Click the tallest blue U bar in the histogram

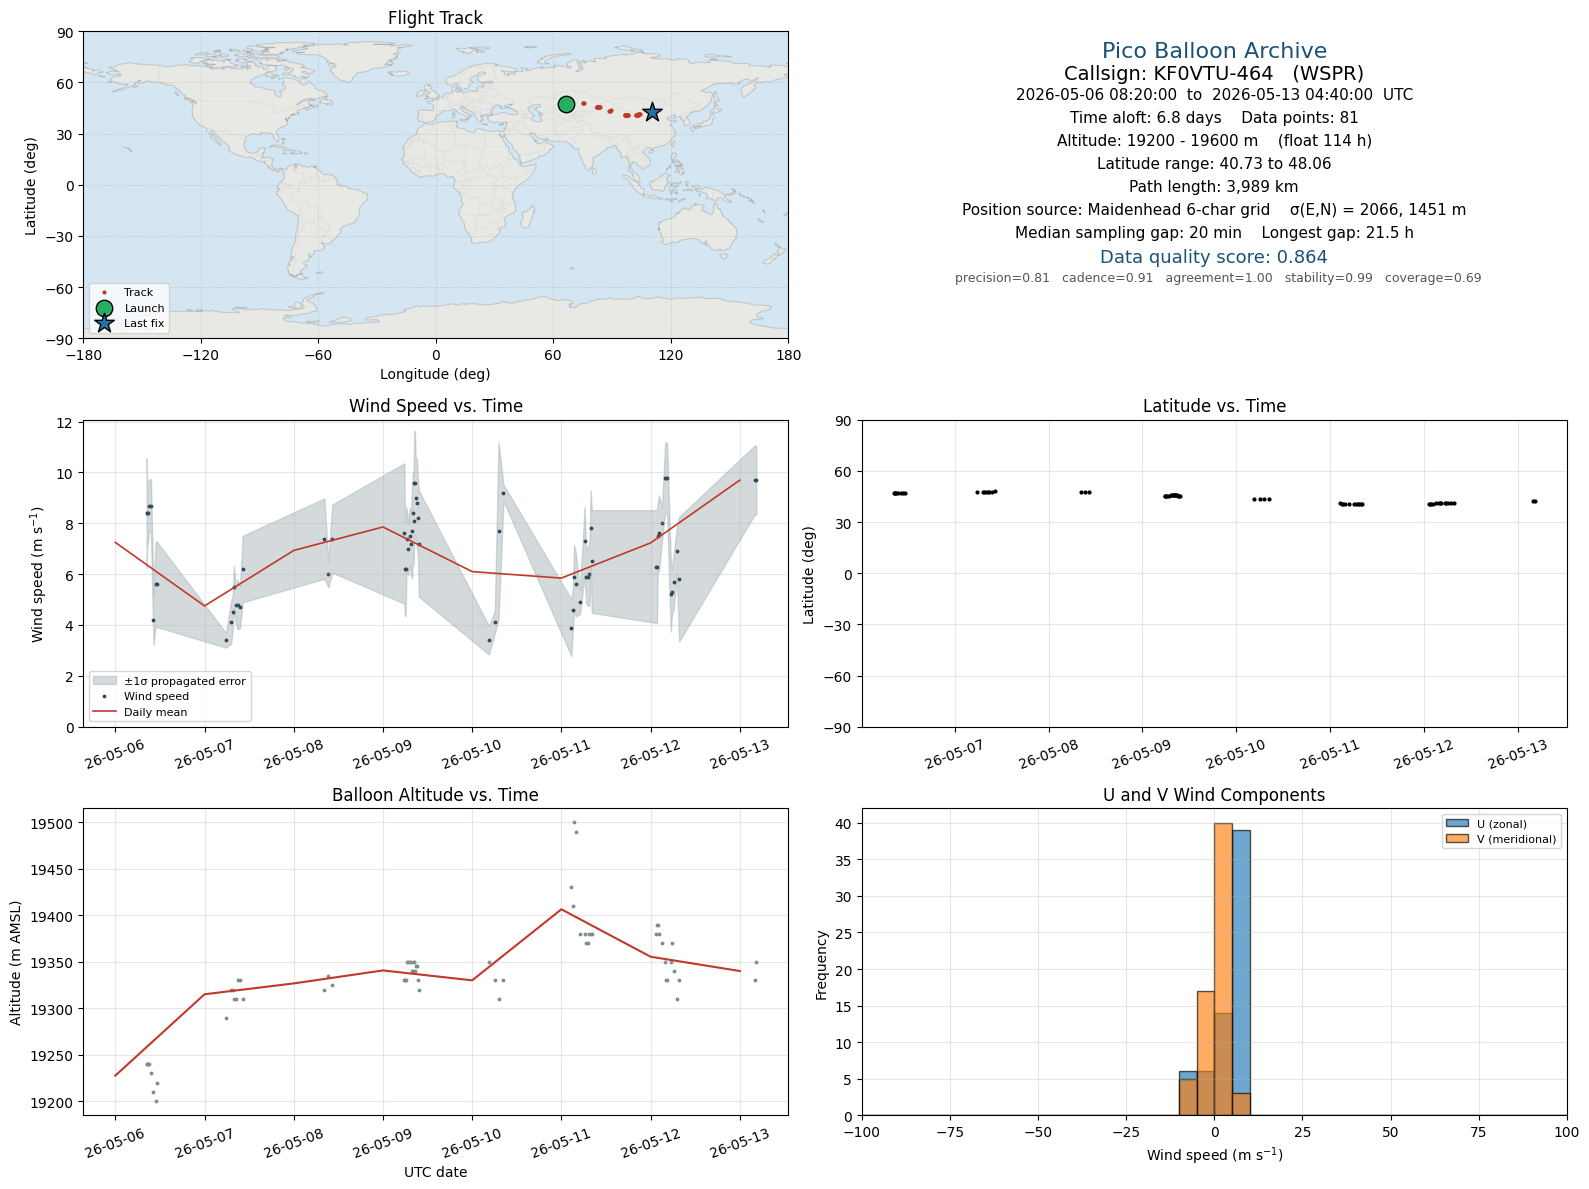[1241, 973]
